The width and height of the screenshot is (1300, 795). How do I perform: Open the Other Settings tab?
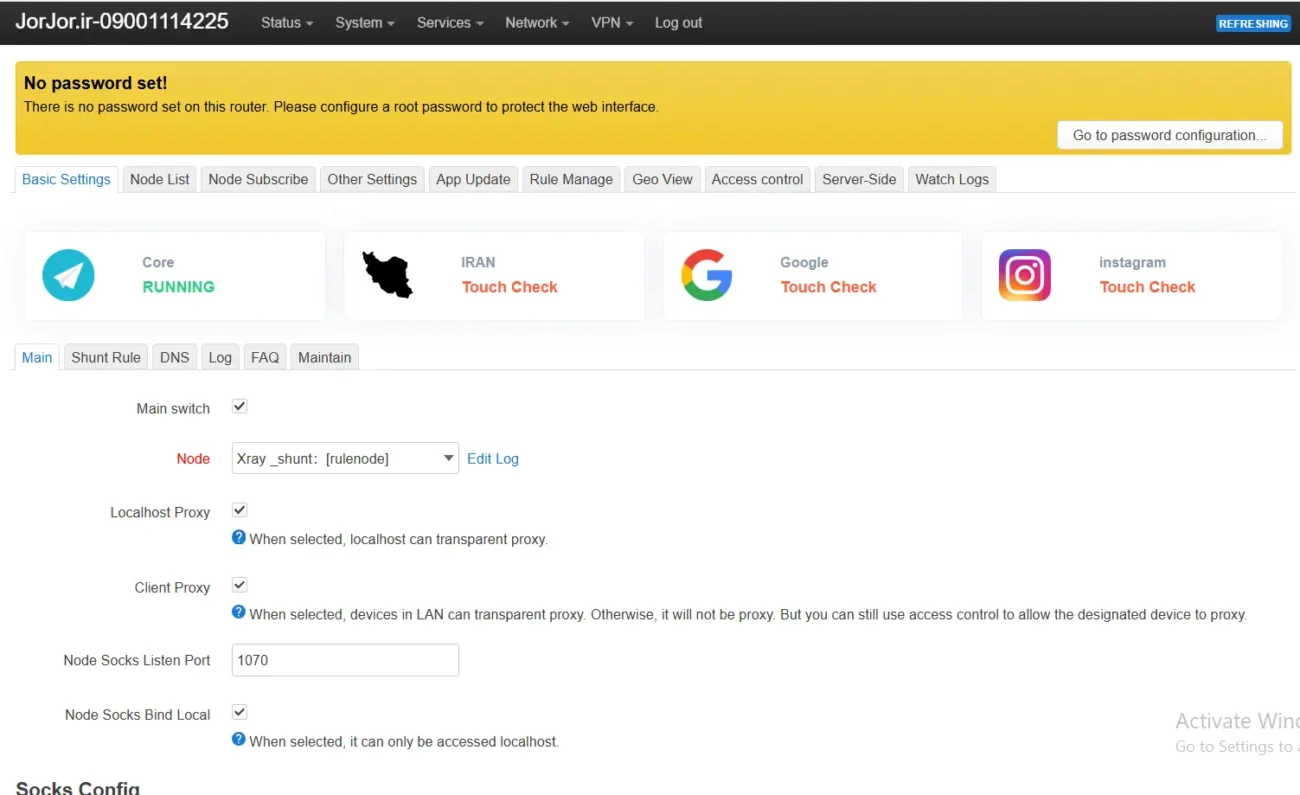(372, 180)
